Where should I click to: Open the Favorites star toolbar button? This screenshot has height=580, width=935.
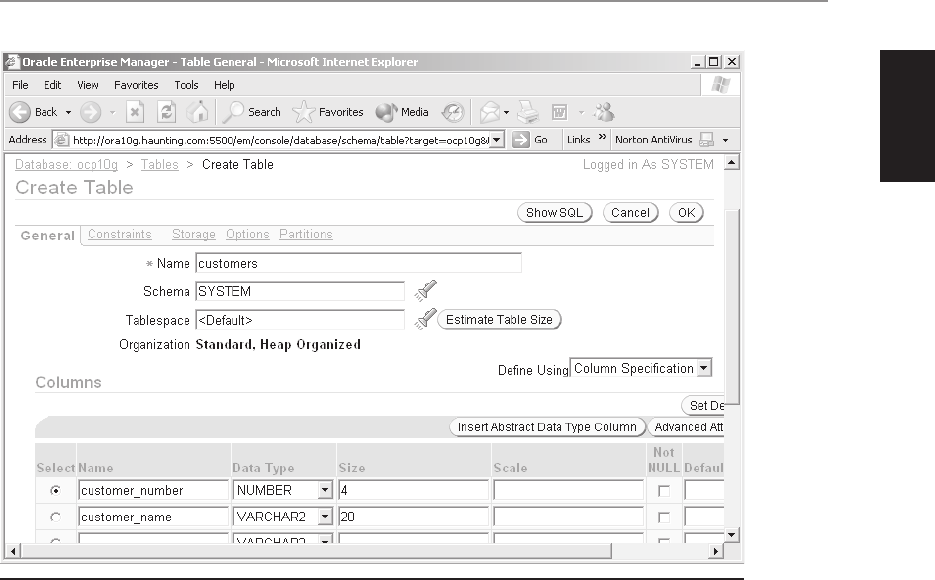328,112
